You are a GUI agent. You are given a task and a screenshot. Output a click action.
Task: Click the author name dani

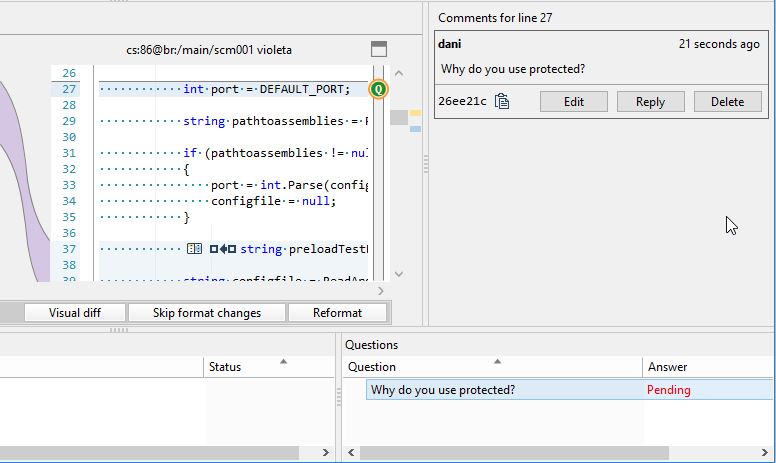pos(449,44)
